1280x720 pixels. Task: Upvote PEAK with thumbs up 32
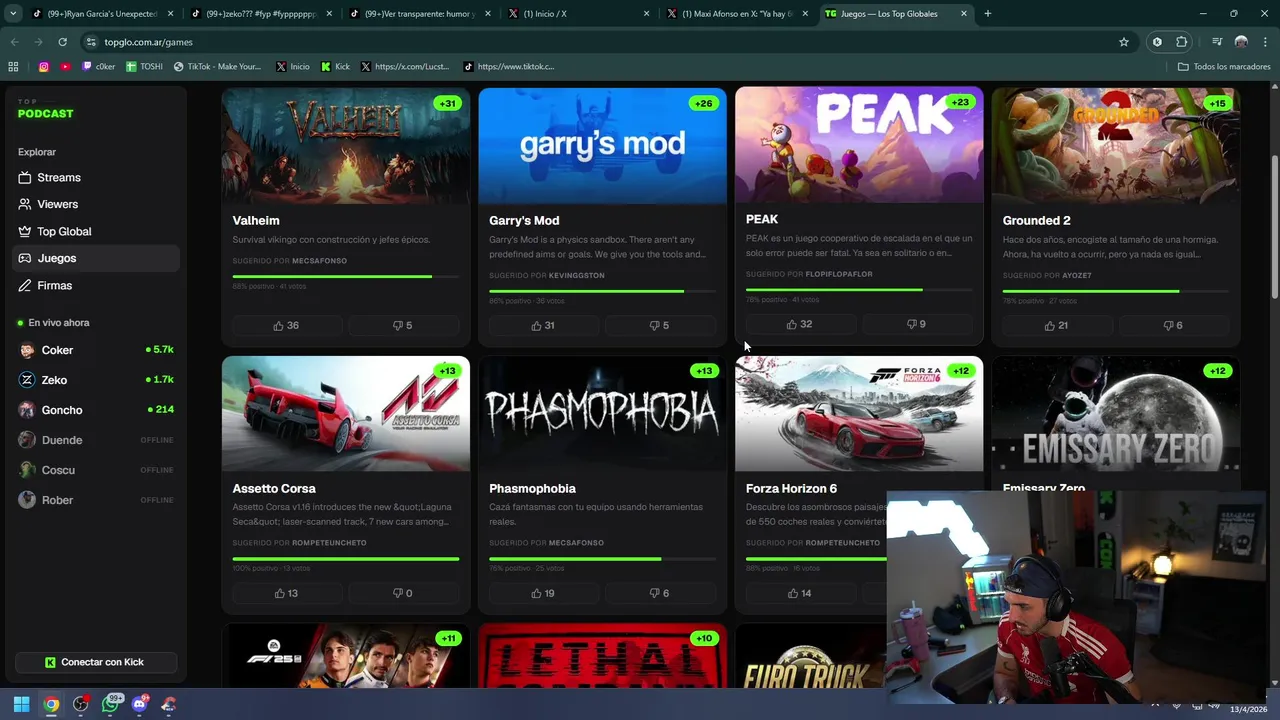coord(800,324)
